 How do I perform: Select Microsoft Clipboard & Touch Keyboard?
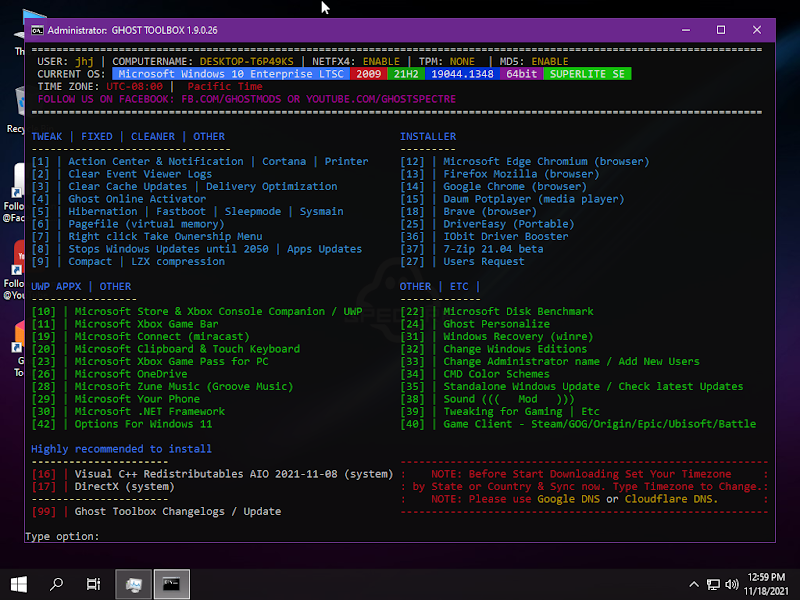tap(187, 349)
